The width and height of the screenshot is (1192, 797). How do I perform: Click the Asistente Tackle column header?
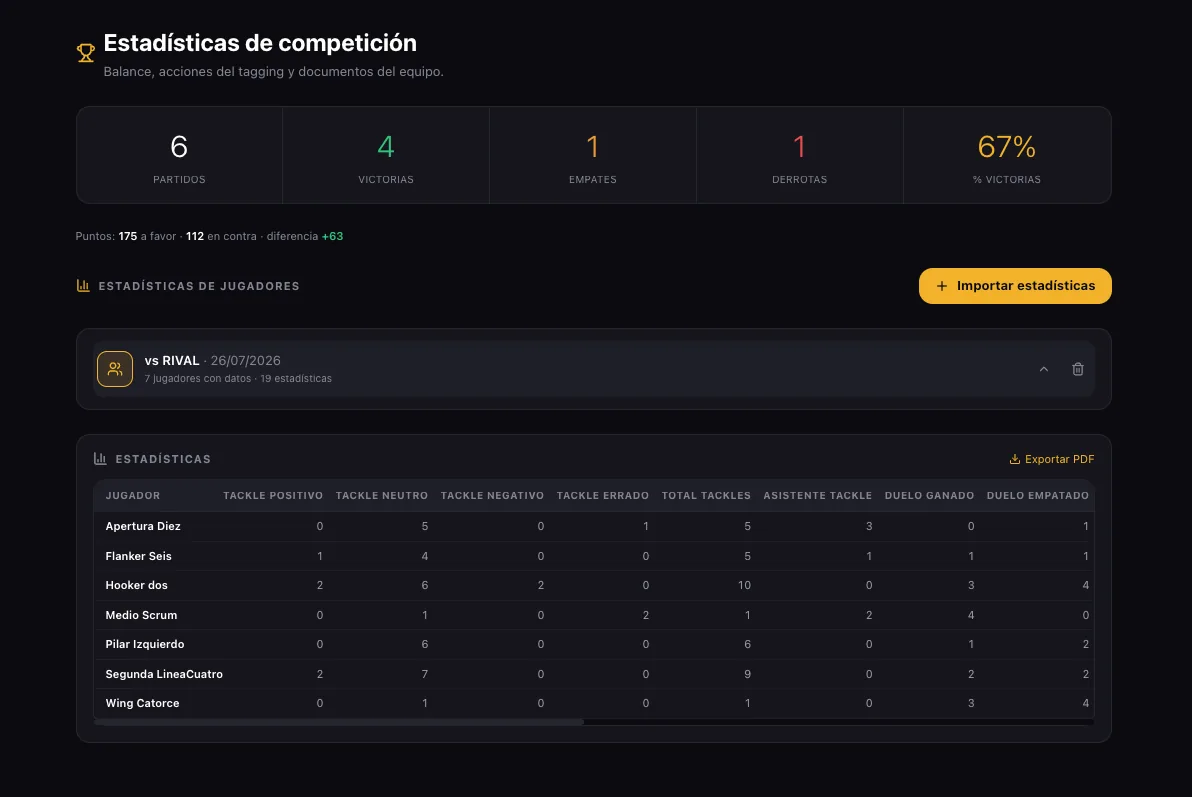click(x=817, y=495)
